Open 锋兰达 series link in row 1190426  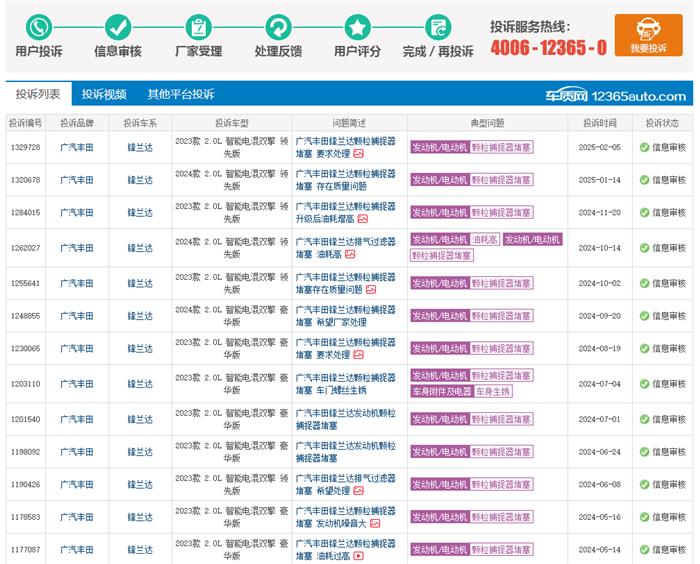click(x=140, y=484)
